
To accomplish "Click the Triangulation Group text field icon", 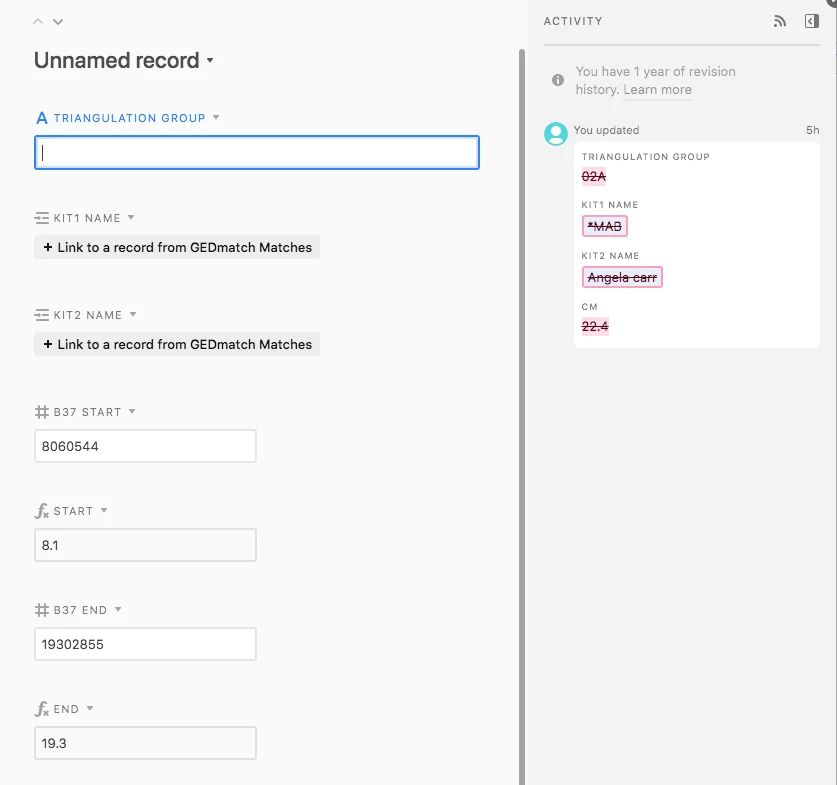I will (x=42, y=118).
